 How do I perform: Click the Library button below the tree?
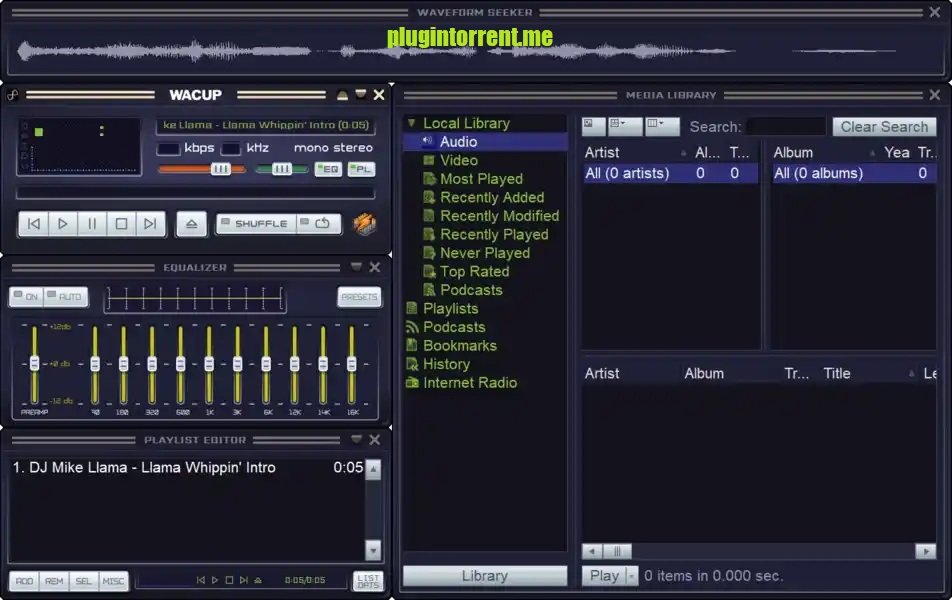(x=484, y=576)
